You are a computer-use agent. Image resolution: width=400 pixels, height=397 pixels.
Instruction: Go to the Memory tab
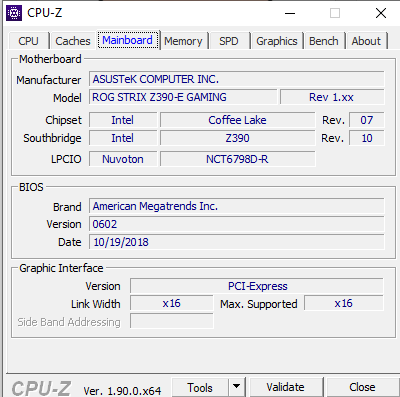pyautogui.click(x=183, y=41)
